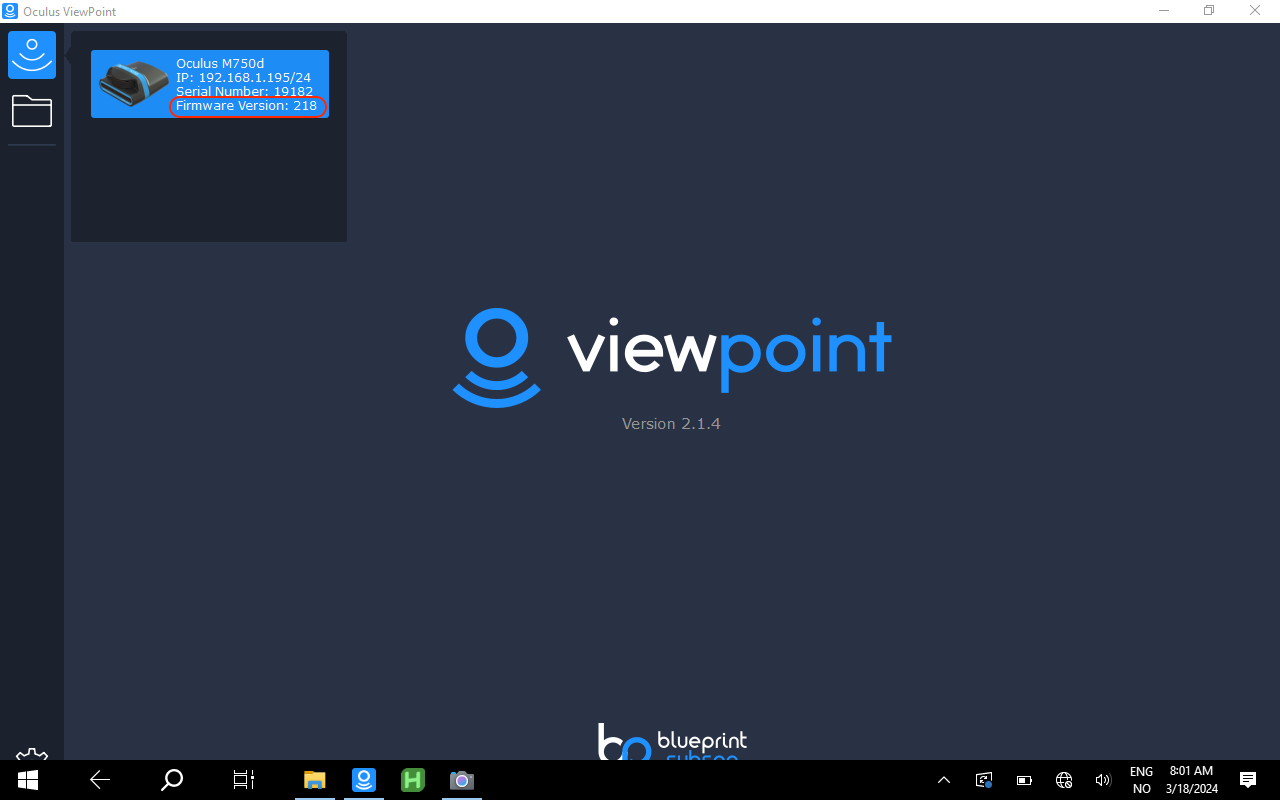Click the Oculus ViewPoint taskbar icon
The height and width of the screenshot is (800, 1280).
[x=364, y=780]
